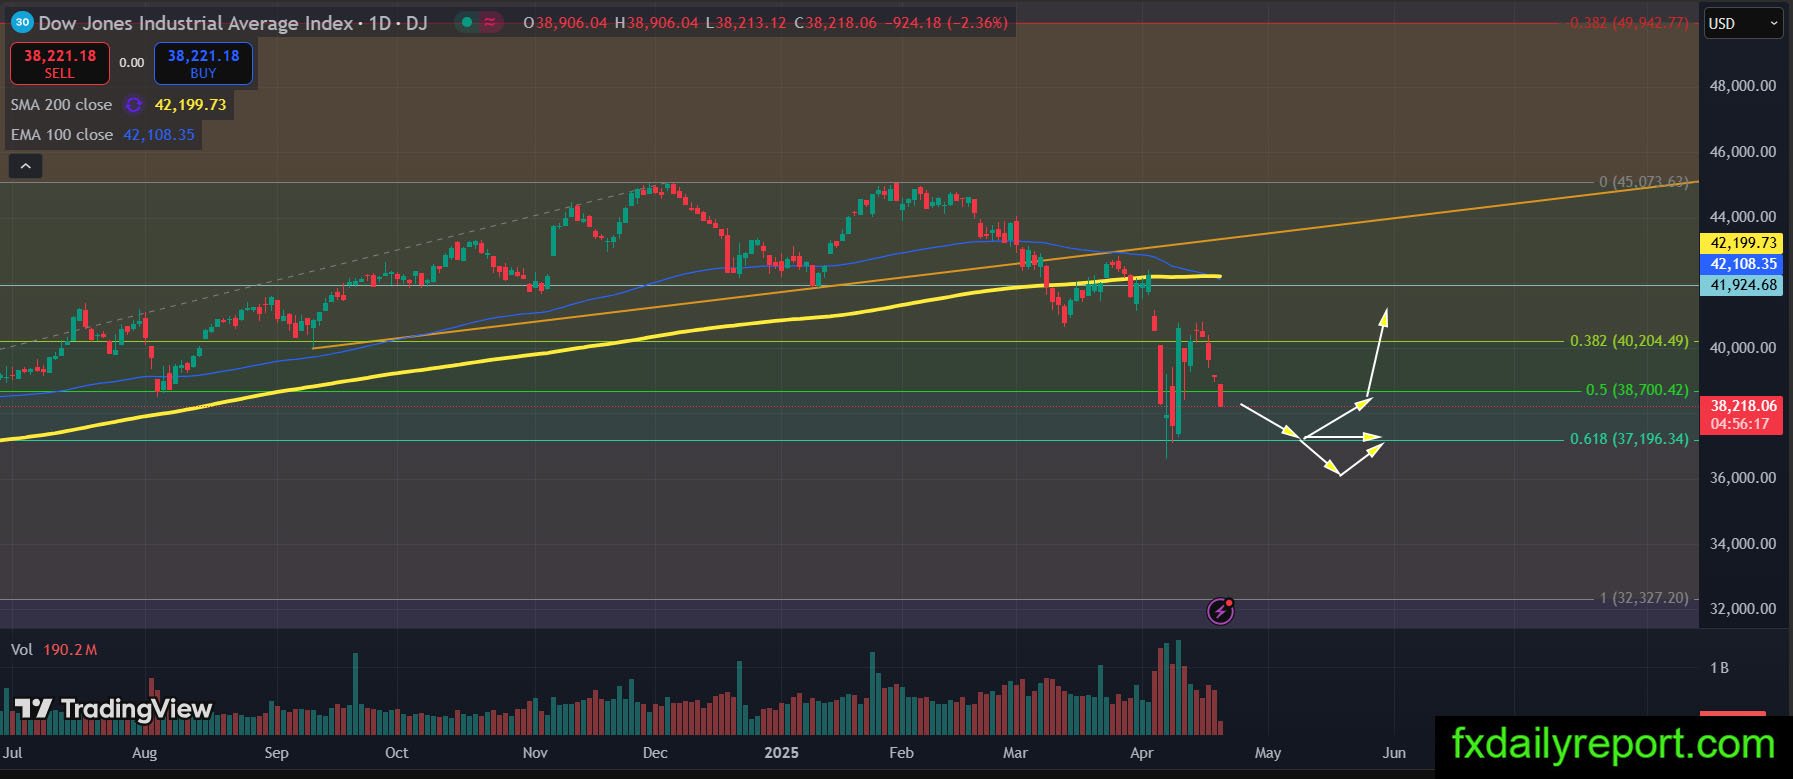Screen dimensions: 1793x779
Task: Click the Dow Jones "30" symbol logo
Action: [22, 22]
